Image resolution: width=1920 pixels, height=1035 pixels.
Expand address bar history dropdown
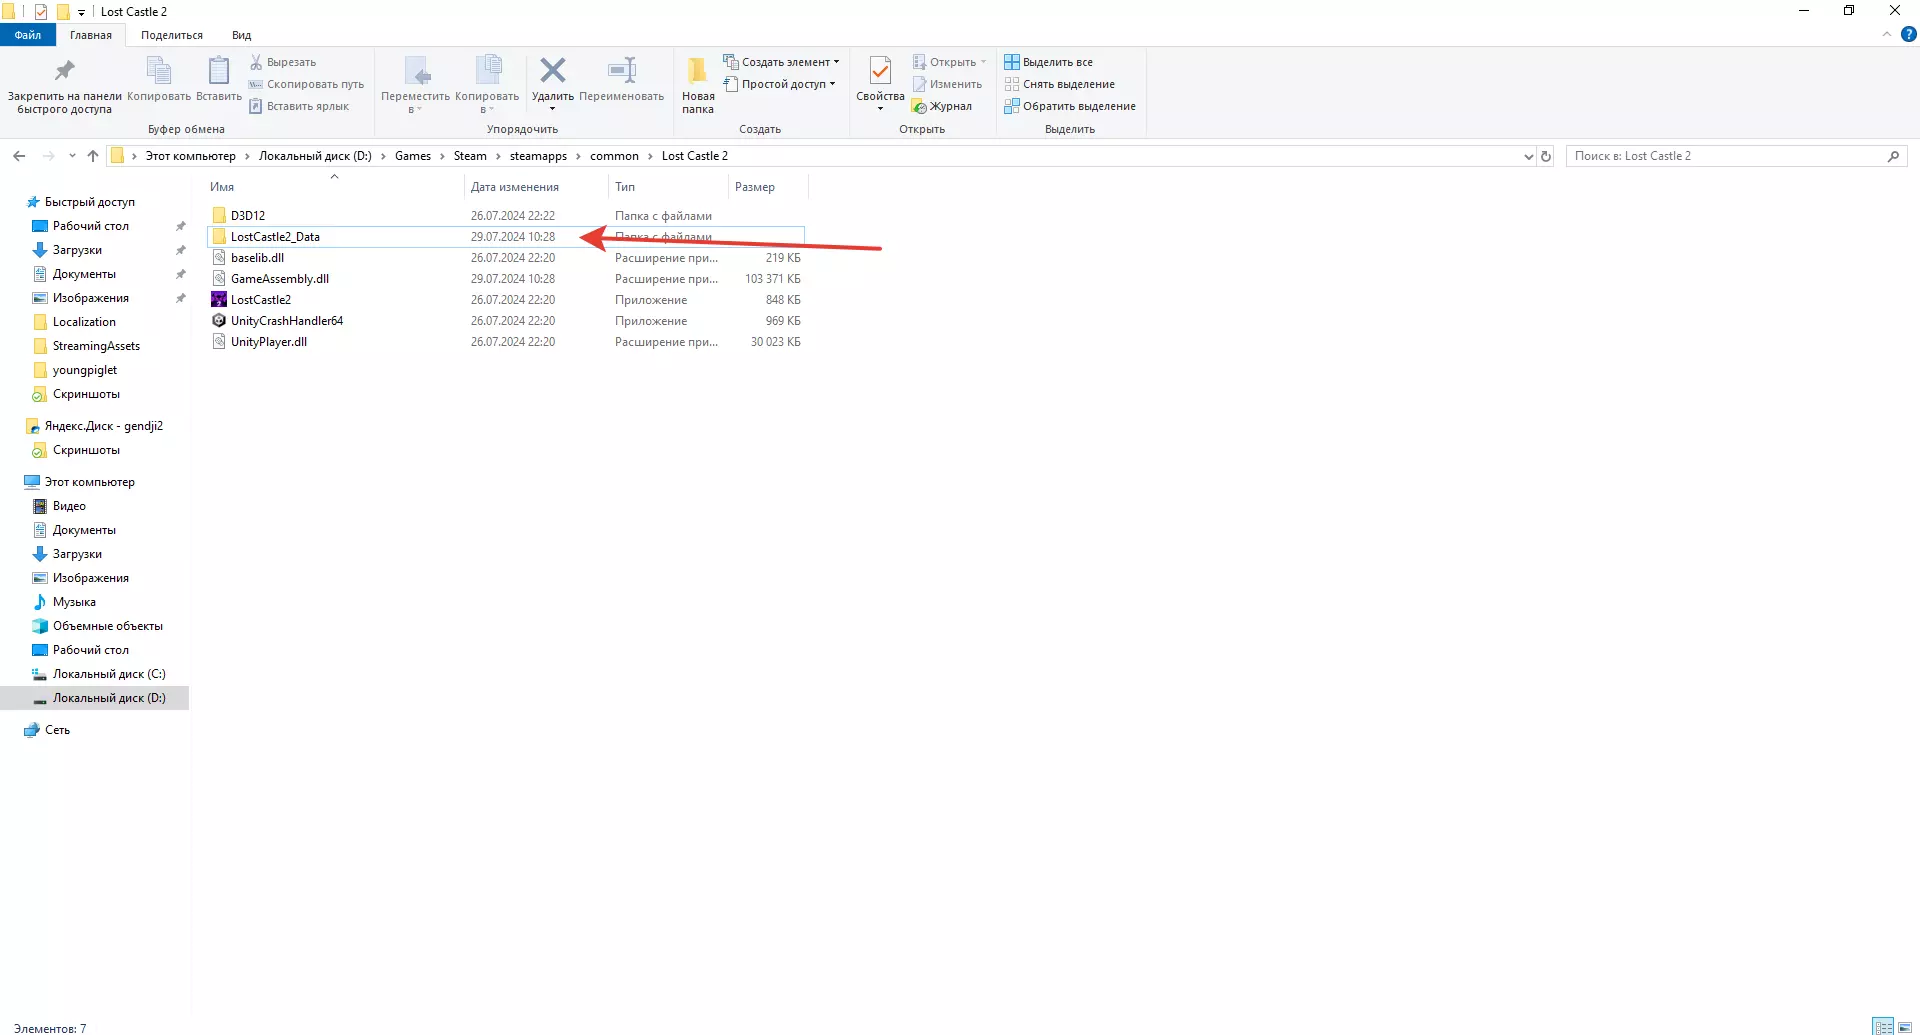[1528, 156]
